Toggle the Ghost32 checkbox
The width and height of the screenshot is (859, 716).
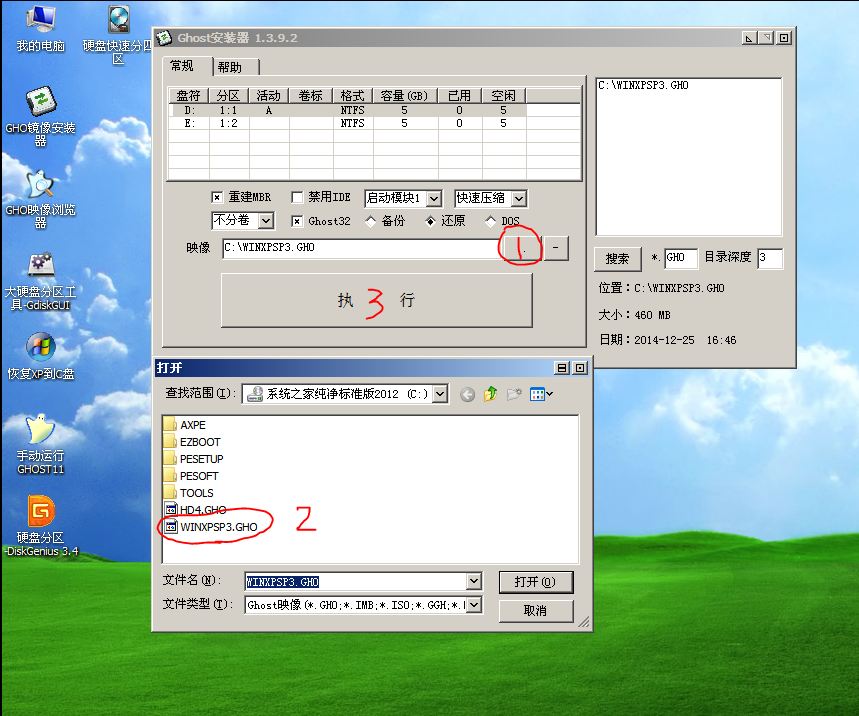[x=296, y=221]
